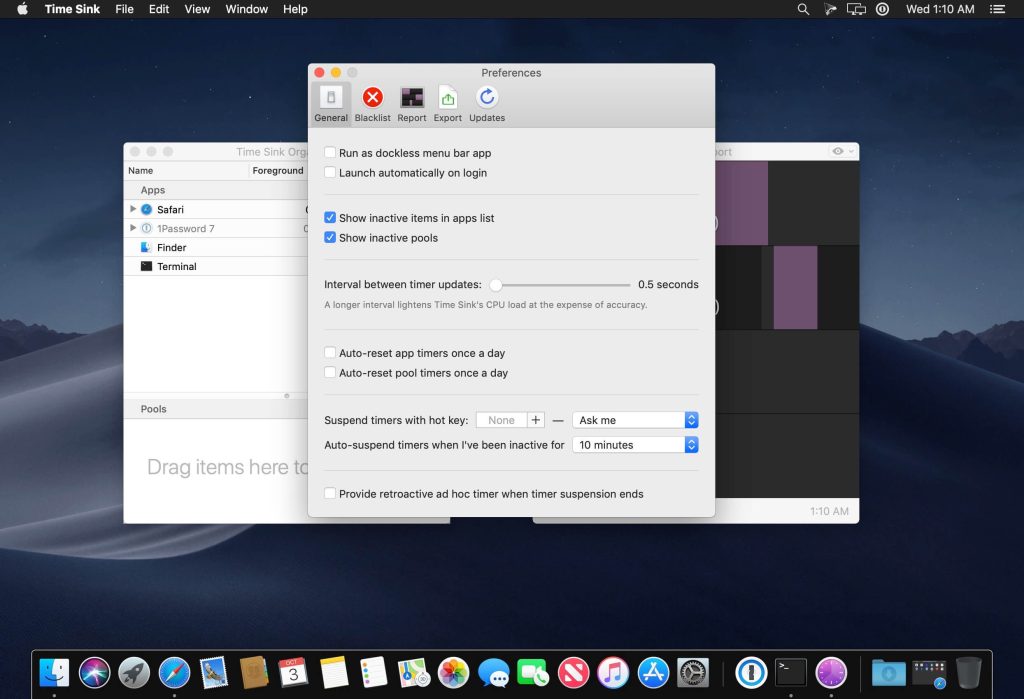Expand the Safari disclosure triangle
Viewport: 1024px width, 699px height.
(x=133, y=209)
